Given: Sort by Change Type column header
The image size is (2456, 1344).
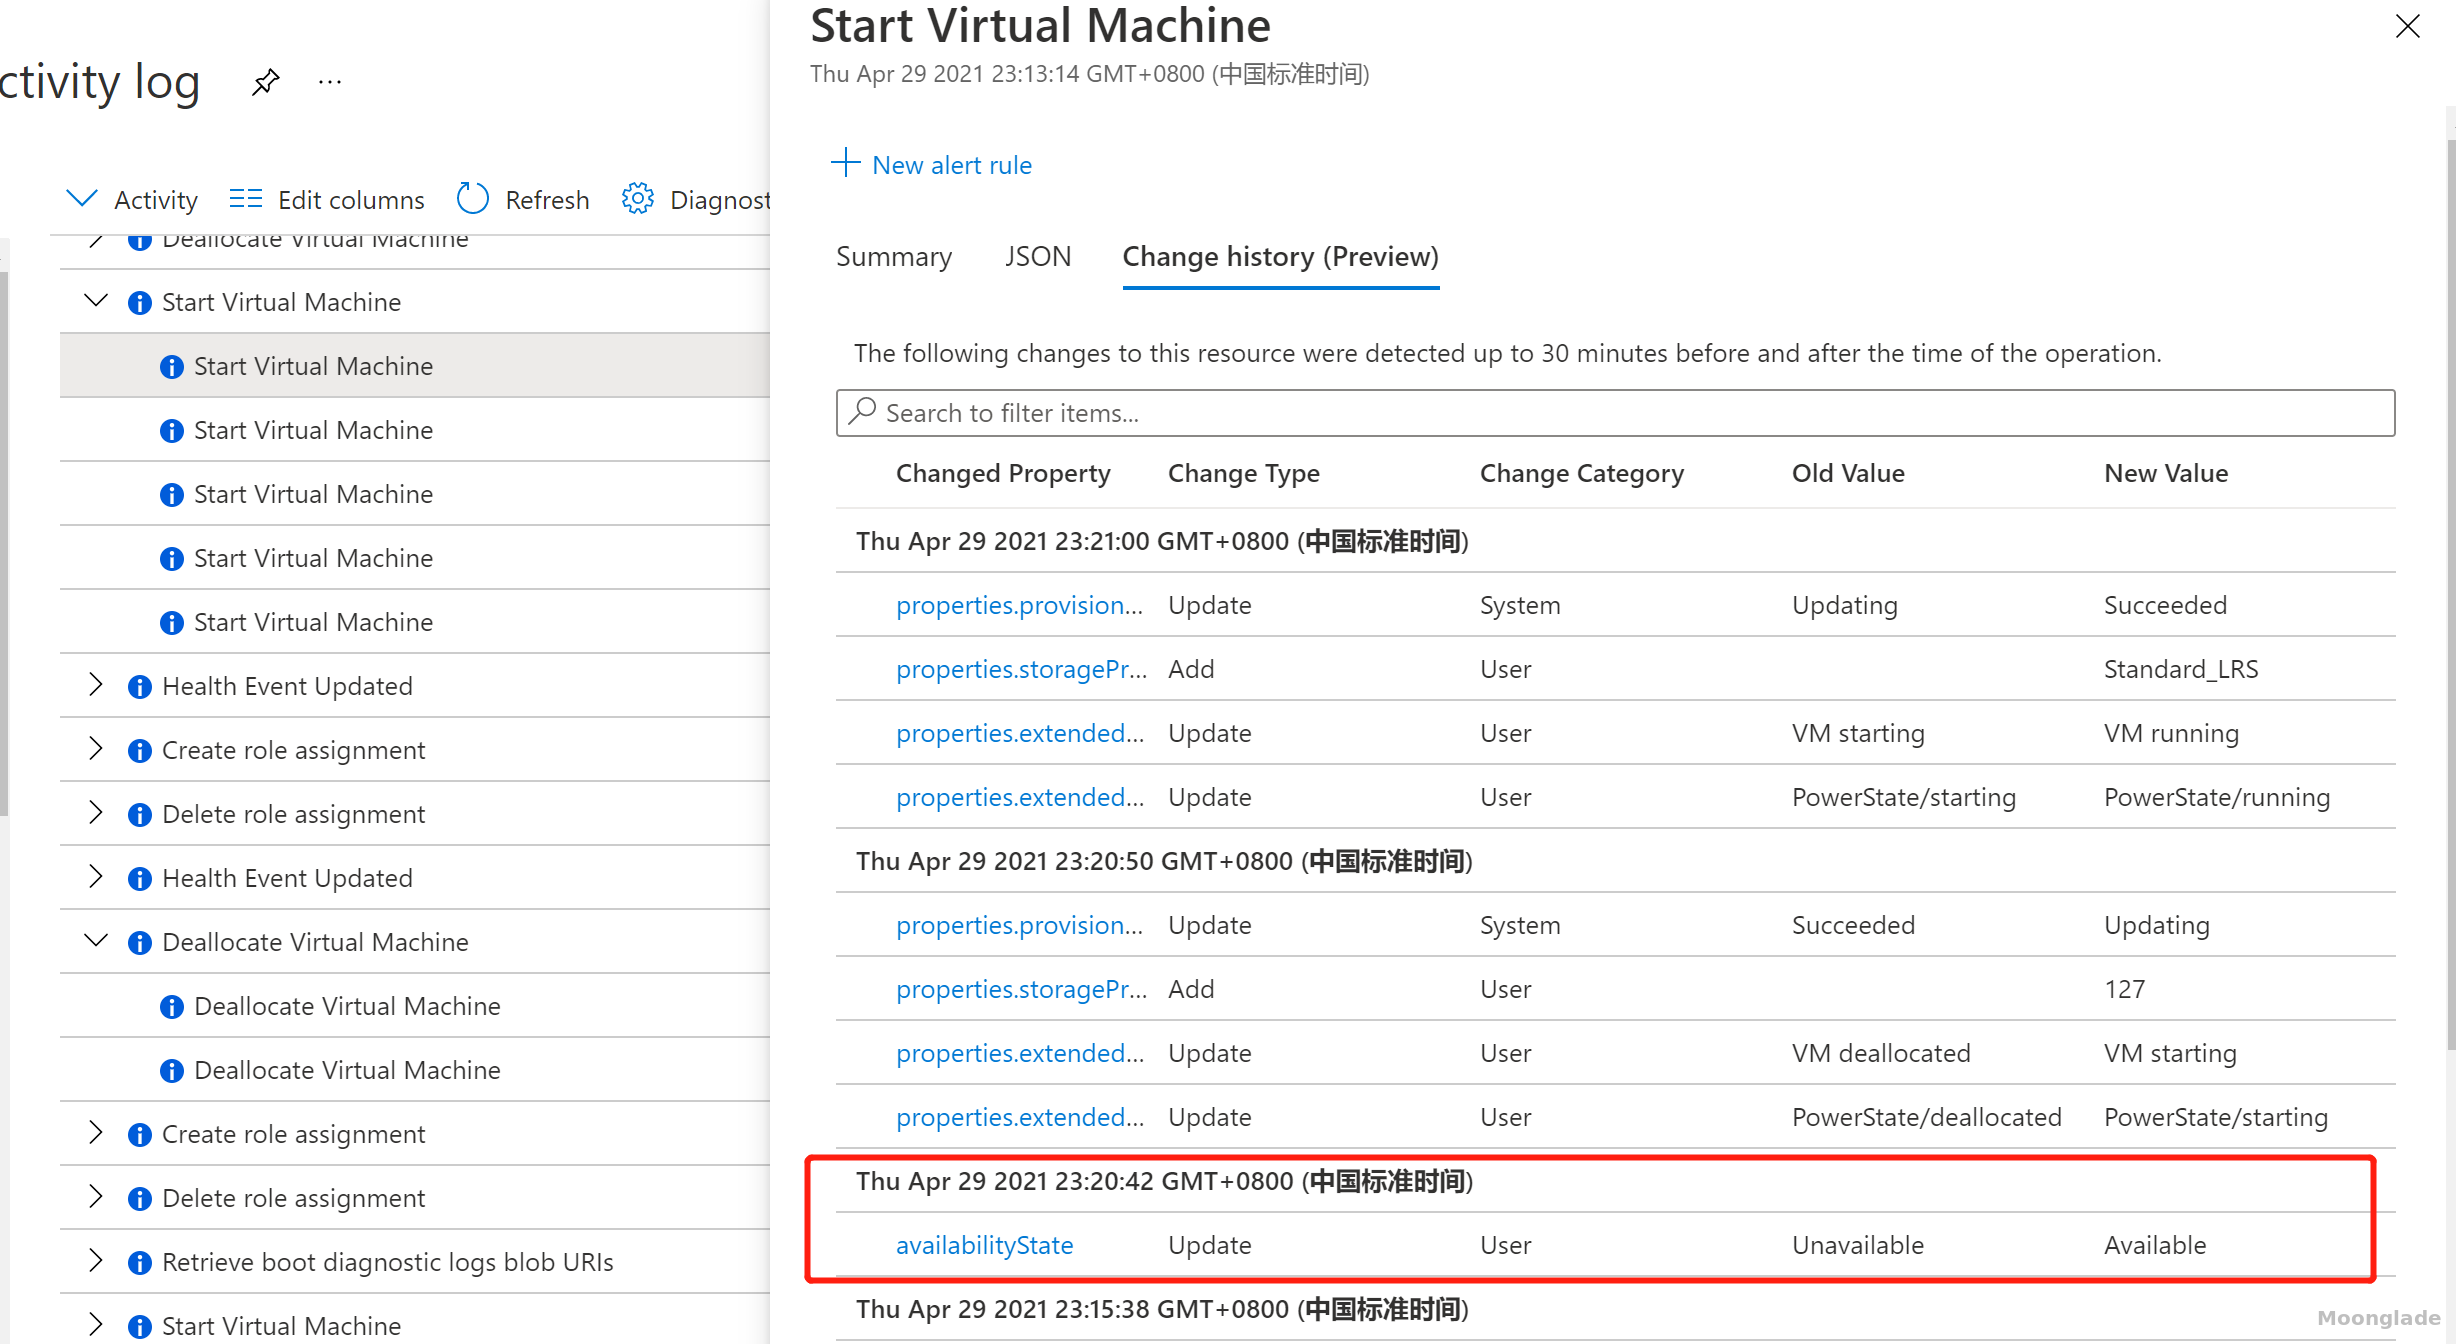Looking at the screenshot, I should pyautogui.click(x=1244, y=473).
